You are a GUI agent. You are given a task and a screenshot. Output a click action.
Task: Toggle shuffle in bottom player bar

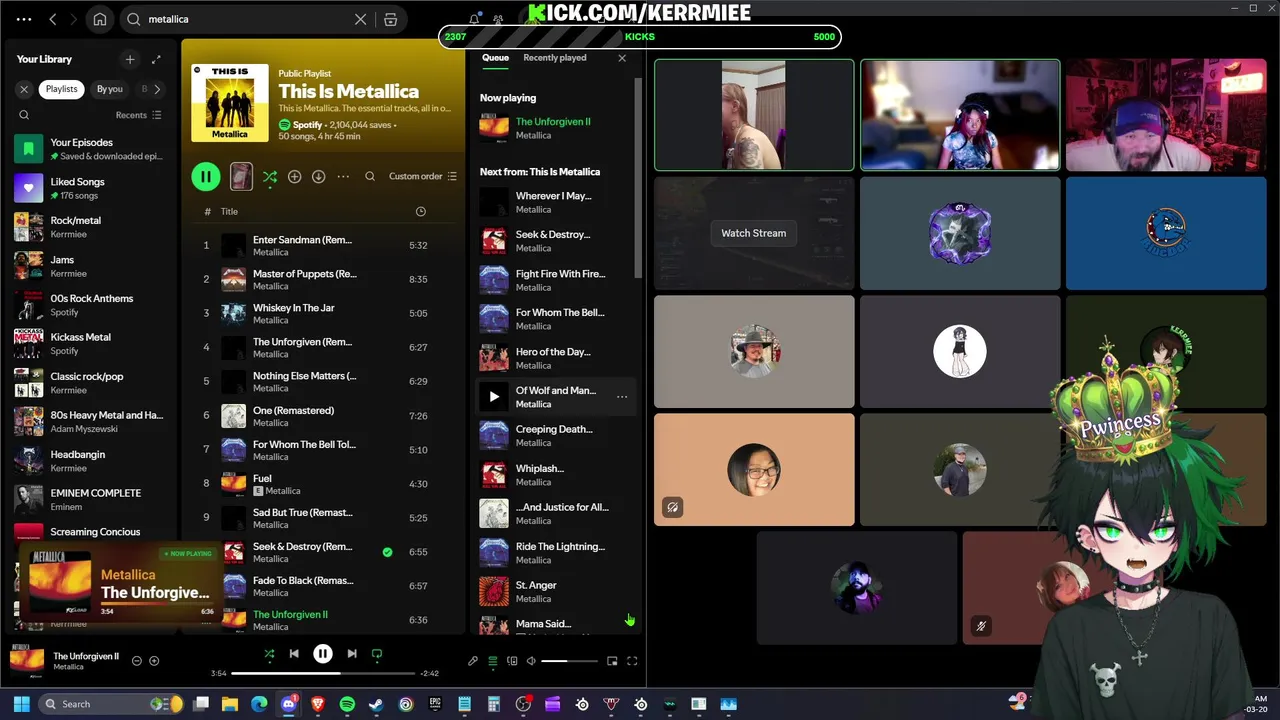pyautogui.click(x=269, y=654)
